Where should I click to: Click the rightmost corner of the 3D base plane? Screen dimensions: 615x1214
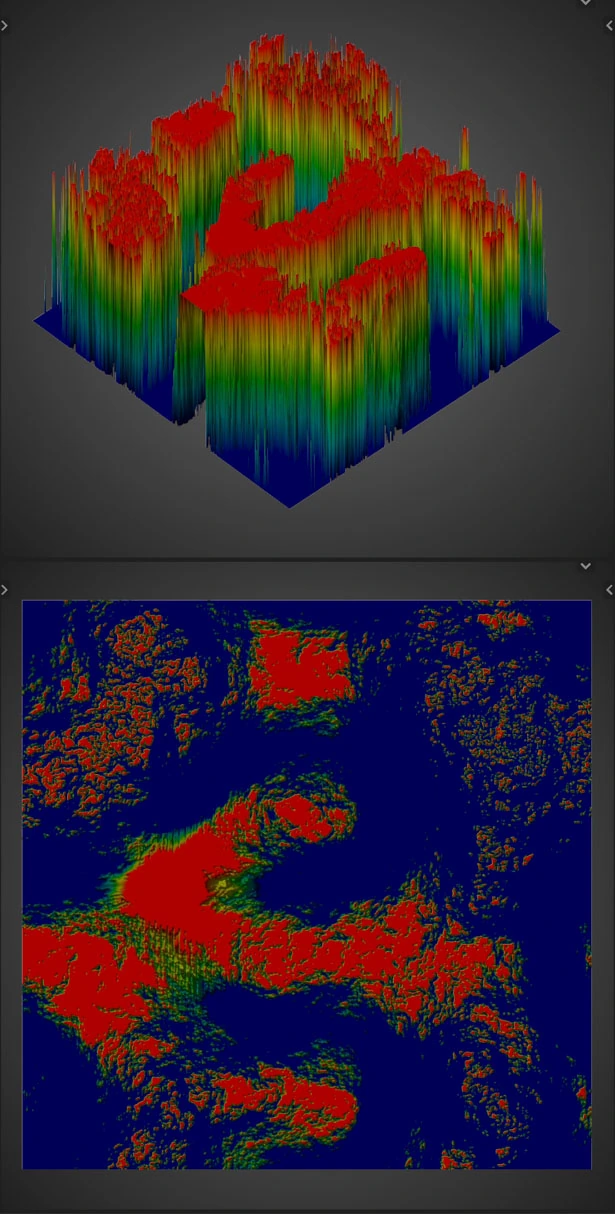point(556,330)
